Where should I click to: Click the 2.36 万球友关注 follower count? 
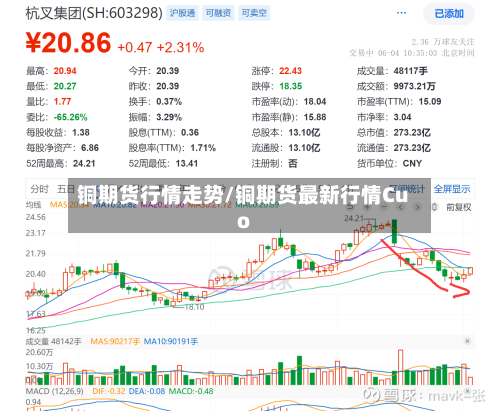[443, 42]
